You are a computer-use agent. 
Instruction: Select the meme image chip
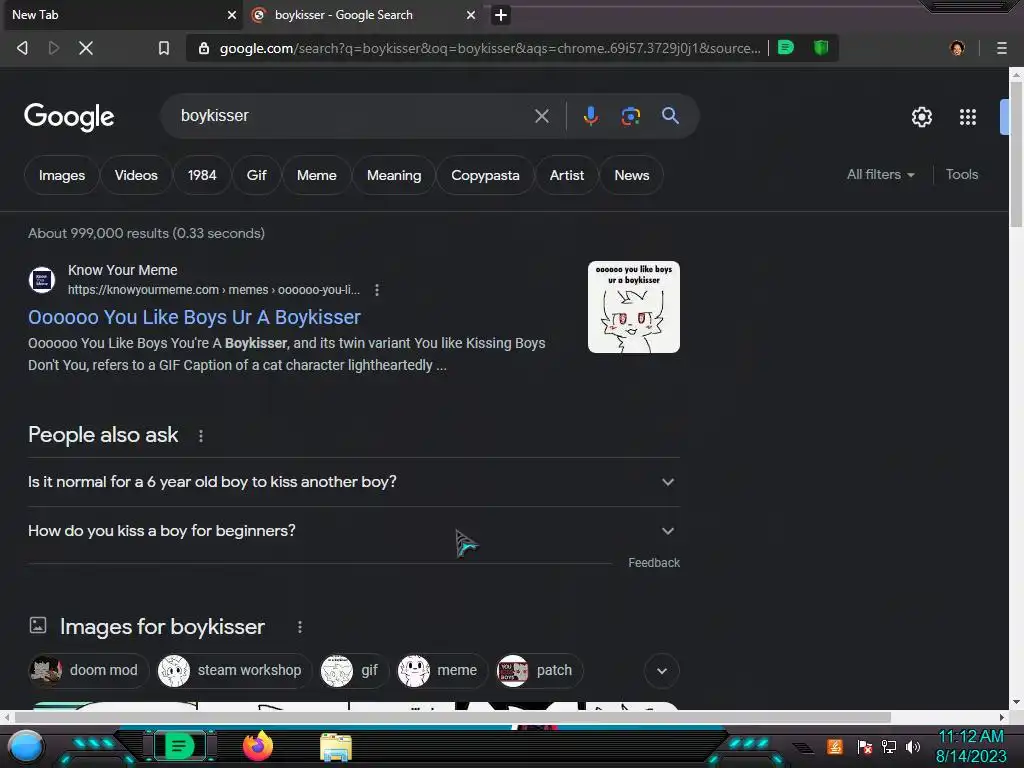pos(442,671)
